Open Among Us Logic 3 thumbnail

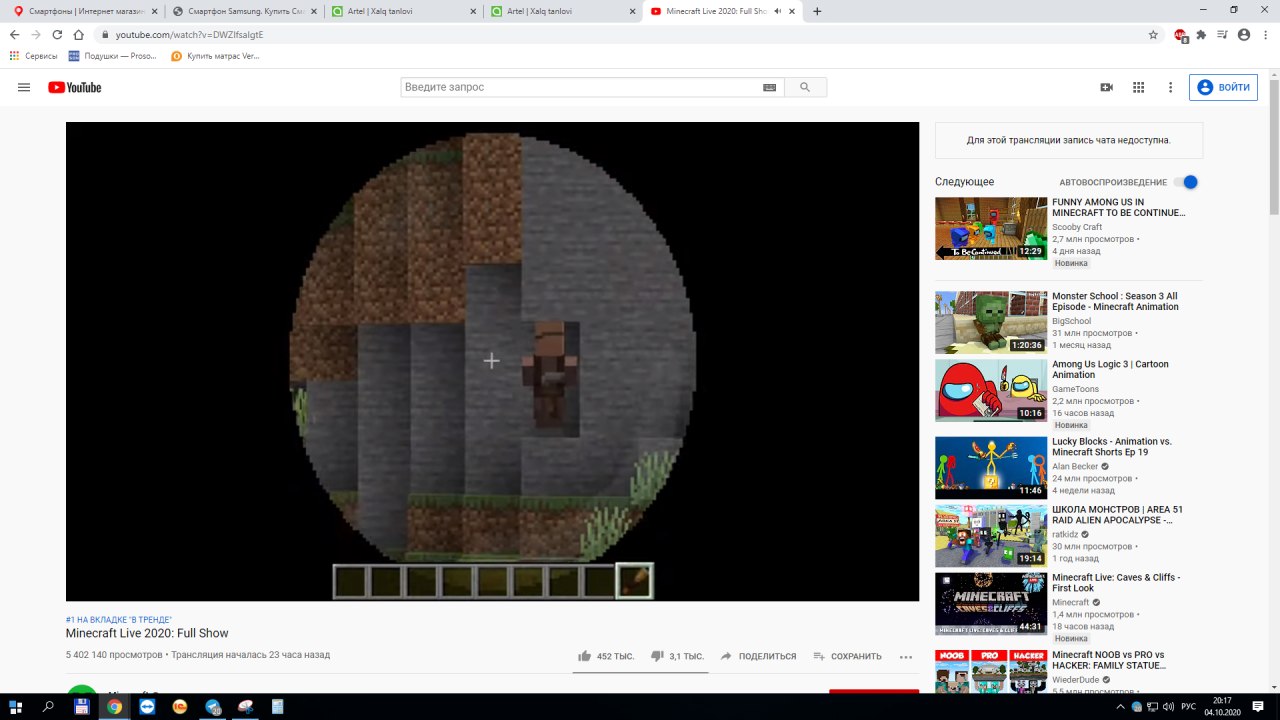991,390
